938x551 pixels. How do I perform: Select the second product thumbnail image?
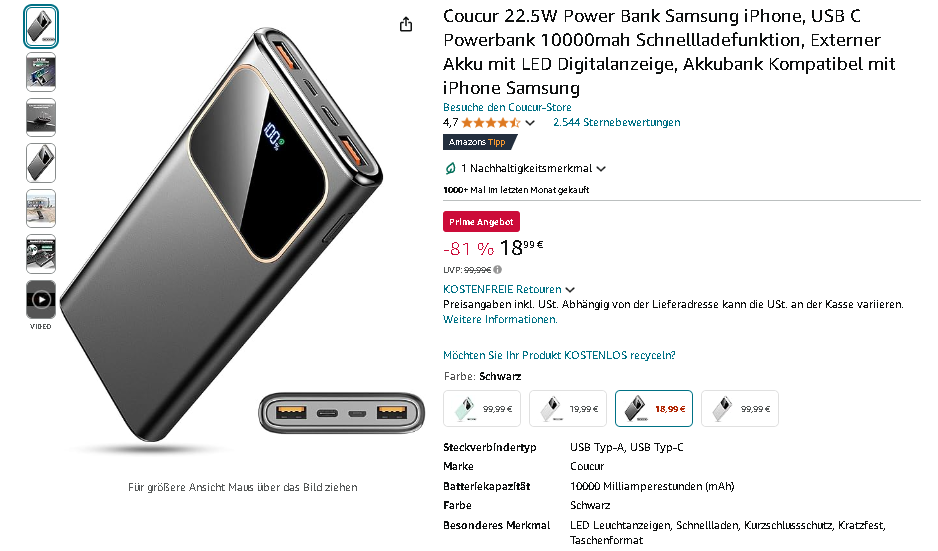[41, 72]
